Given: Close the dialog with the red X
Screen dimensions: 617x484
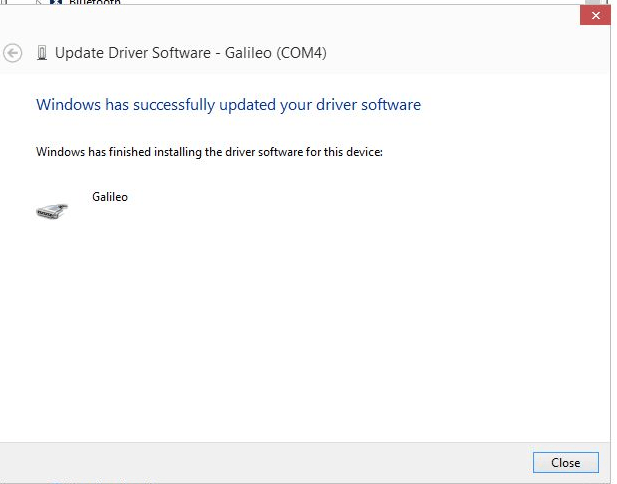Looking at the screenshot, I should pos(595,16).
